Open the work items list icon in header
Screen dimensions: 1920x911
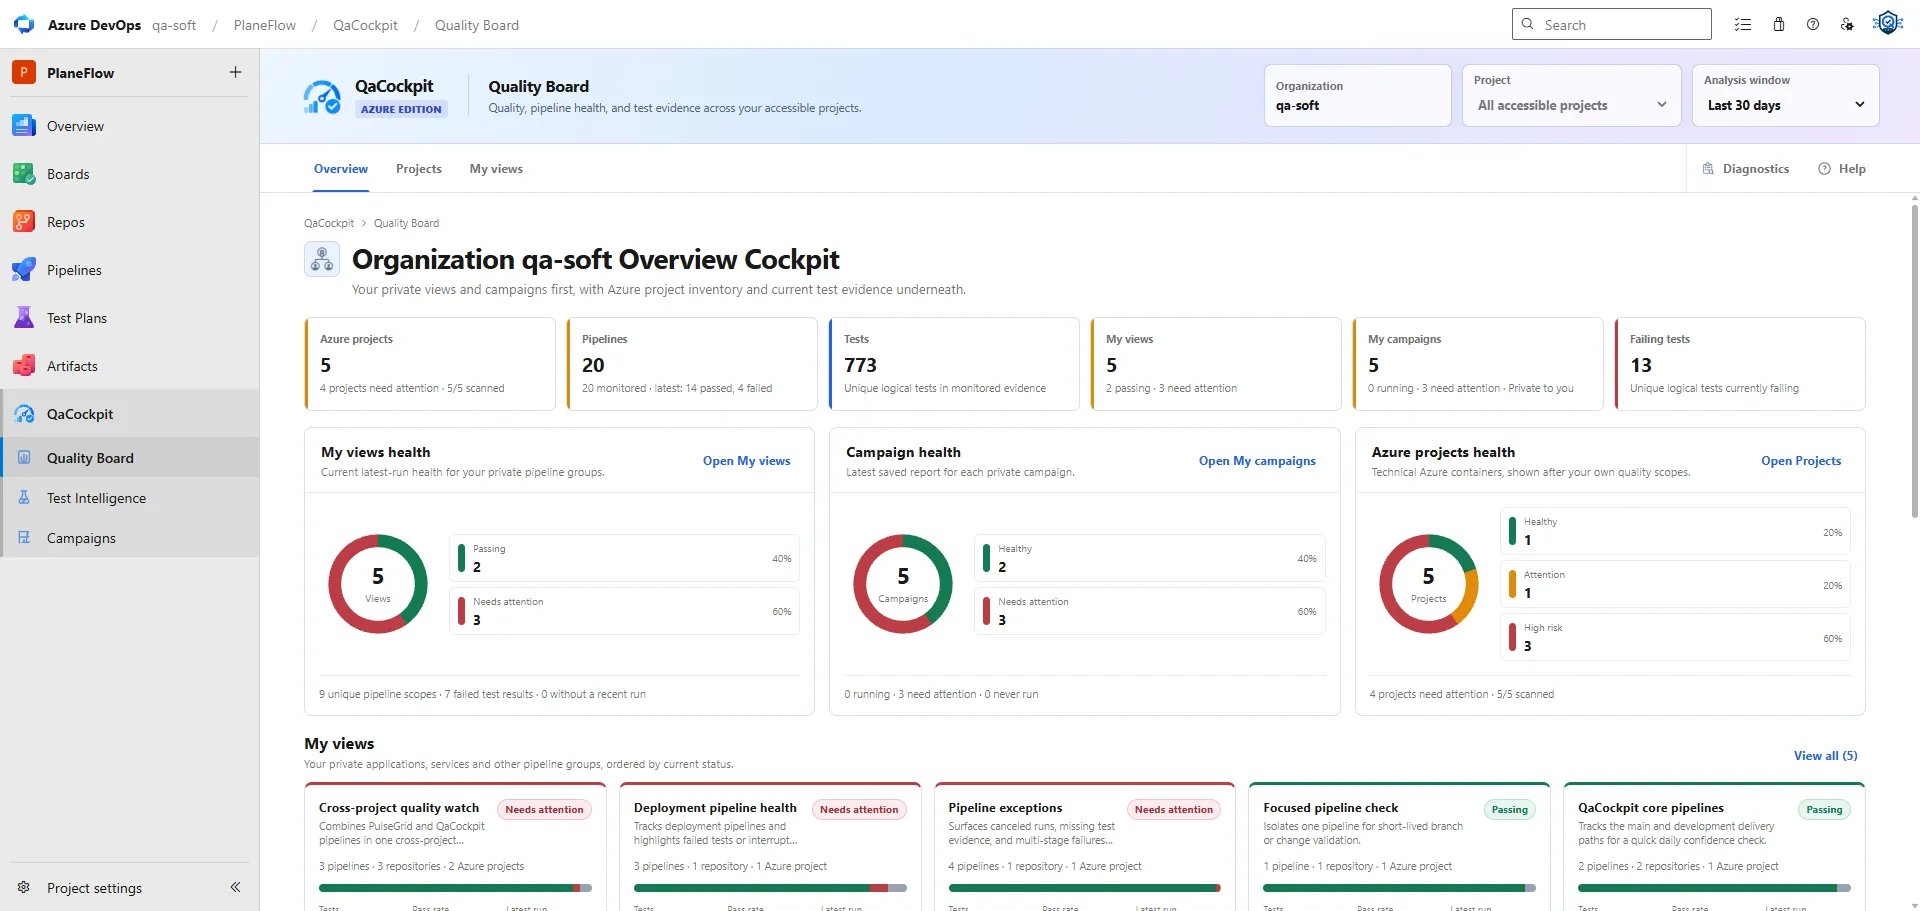click(x=1743, y=24)
